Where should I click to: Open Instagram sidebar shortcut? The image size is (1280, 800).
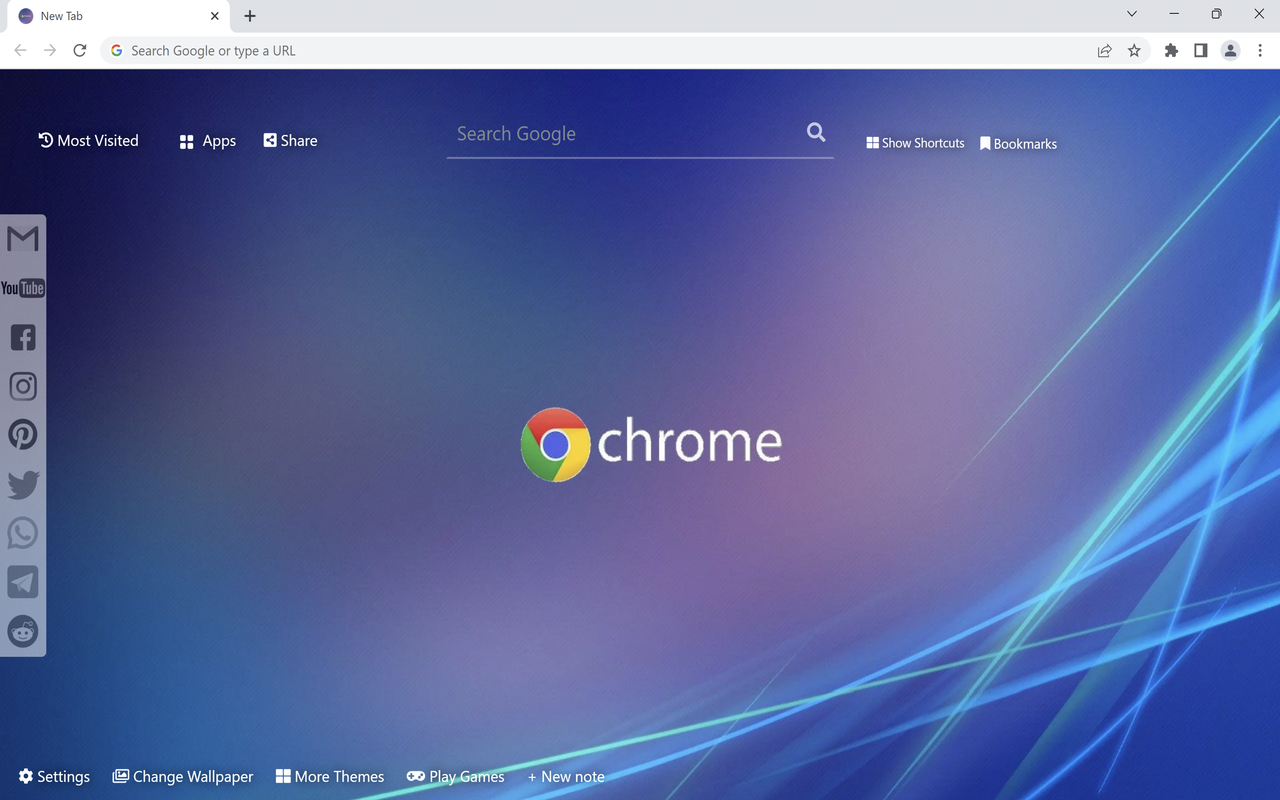coord(23,386)
